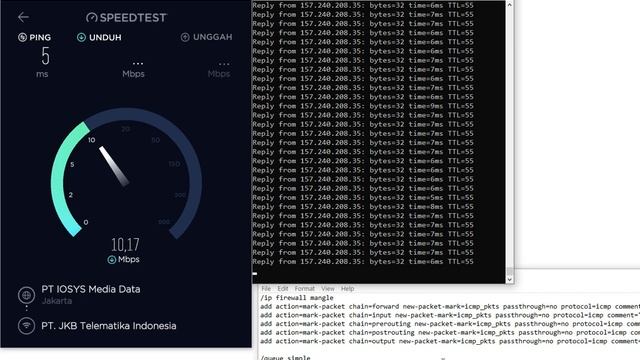640x360 pixels.
Task: Click '/queue simple' line in Notepad
Action: click(x=285, y=358)
